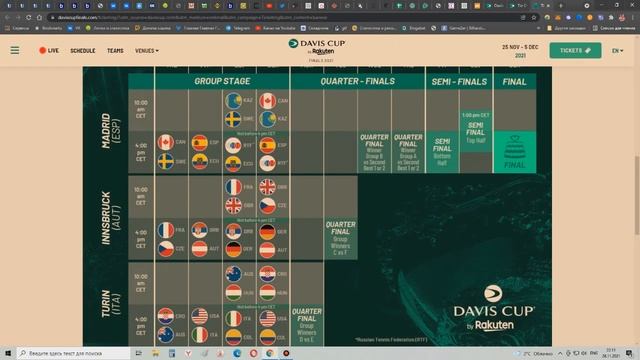Click Serbia flag in SRB vs AUT match
This screenshot has height=360, width=640.
point(200,230)
